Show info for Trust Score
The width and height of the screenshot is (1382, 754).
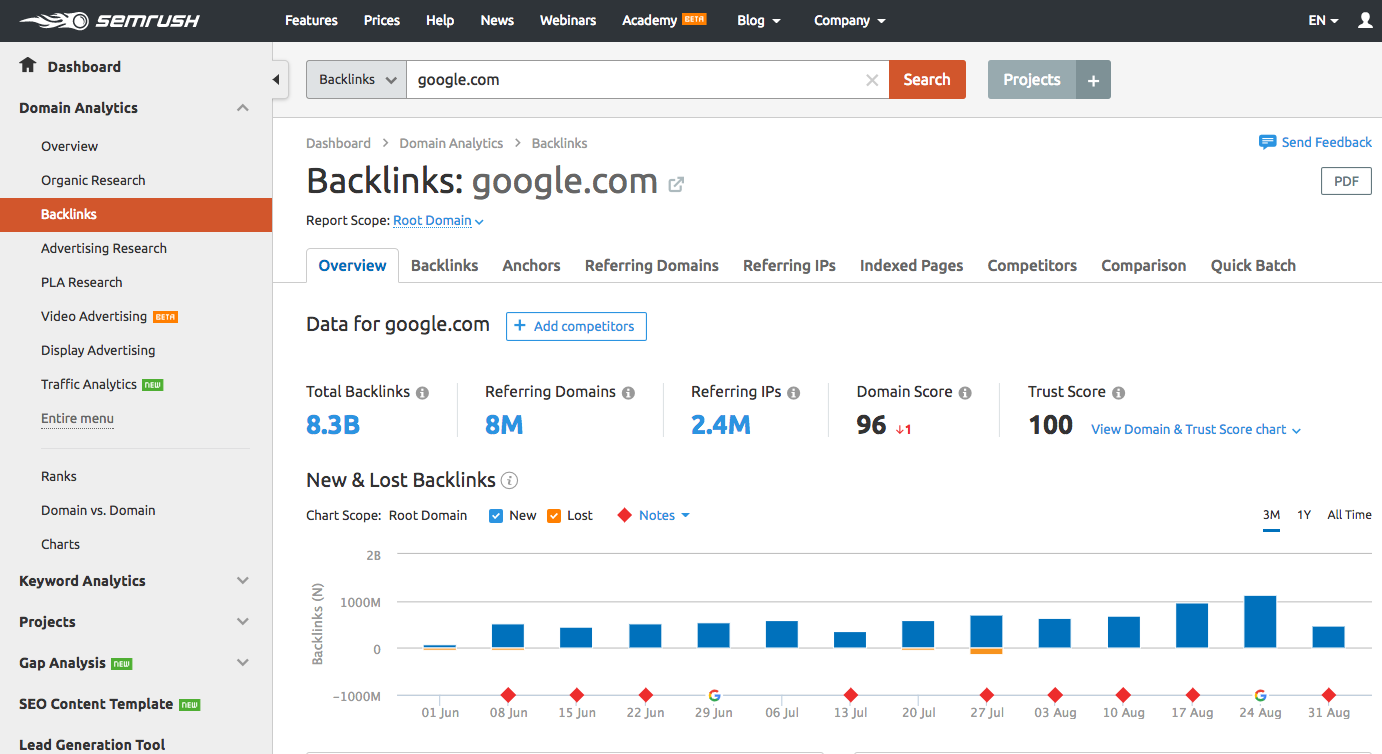(x=1118, y=393)
